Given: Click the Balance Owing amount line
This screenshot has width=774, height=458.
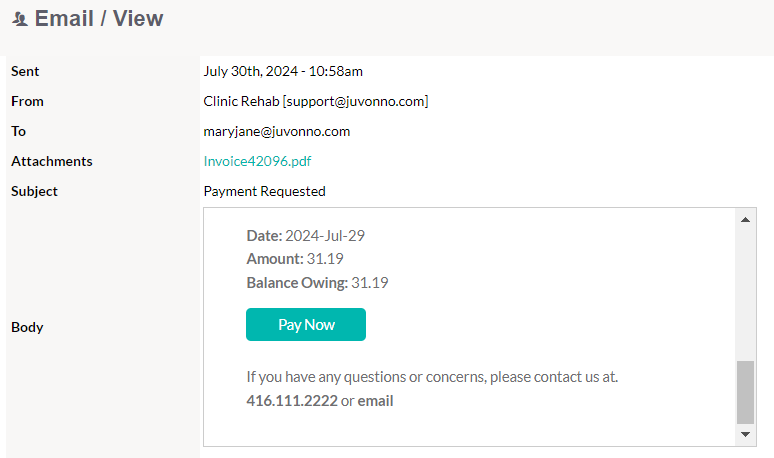Looking at the screenshot, I should tap(317, 283).
